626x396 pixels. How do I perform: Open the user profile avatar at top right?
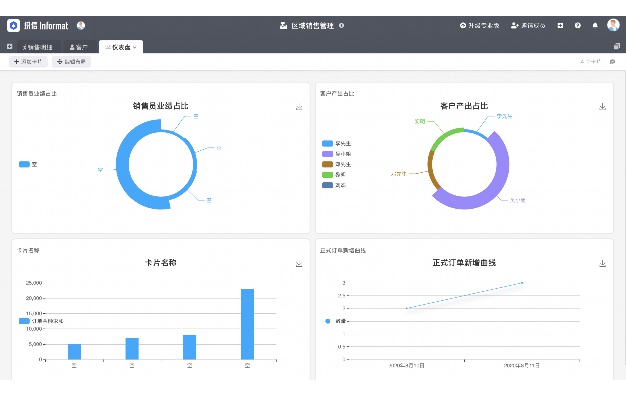click(613, 25)
